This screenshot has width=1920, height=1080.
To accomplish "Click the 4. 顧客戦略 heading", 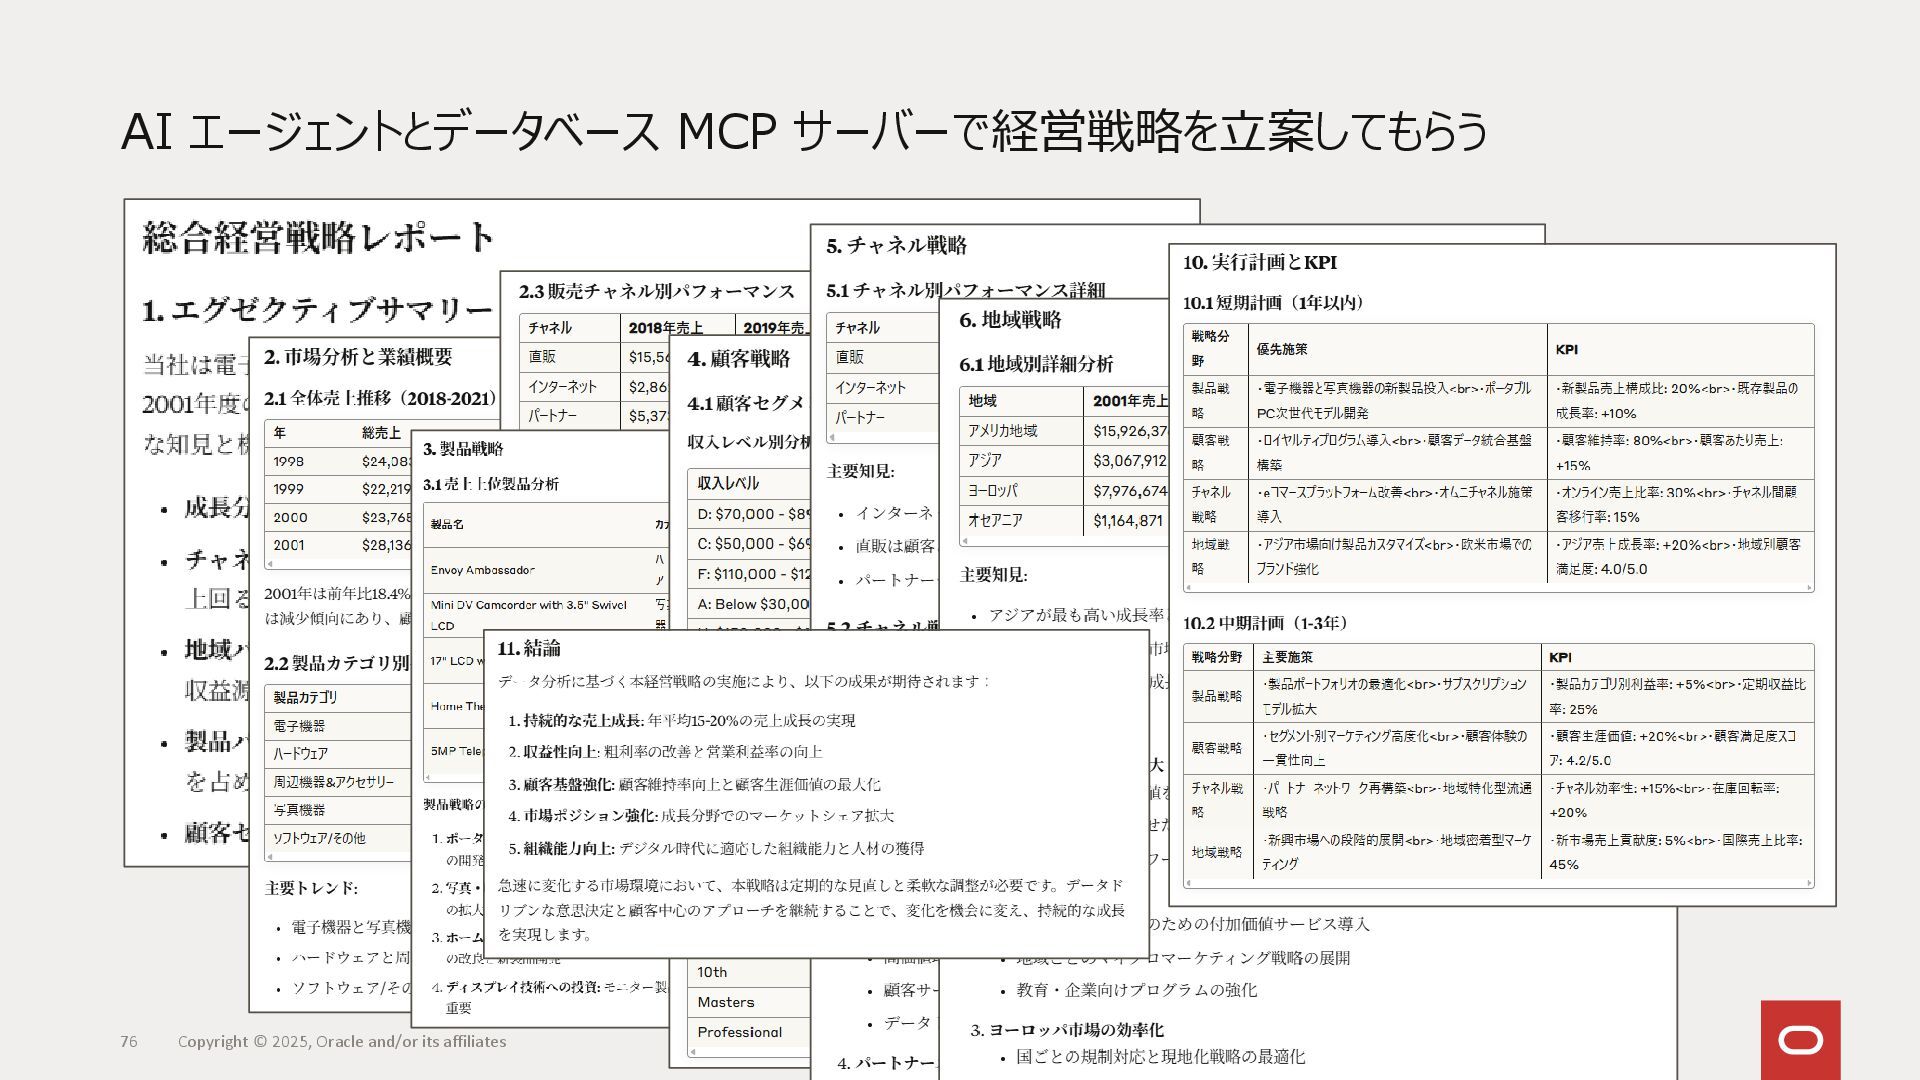I will point(738,359).
